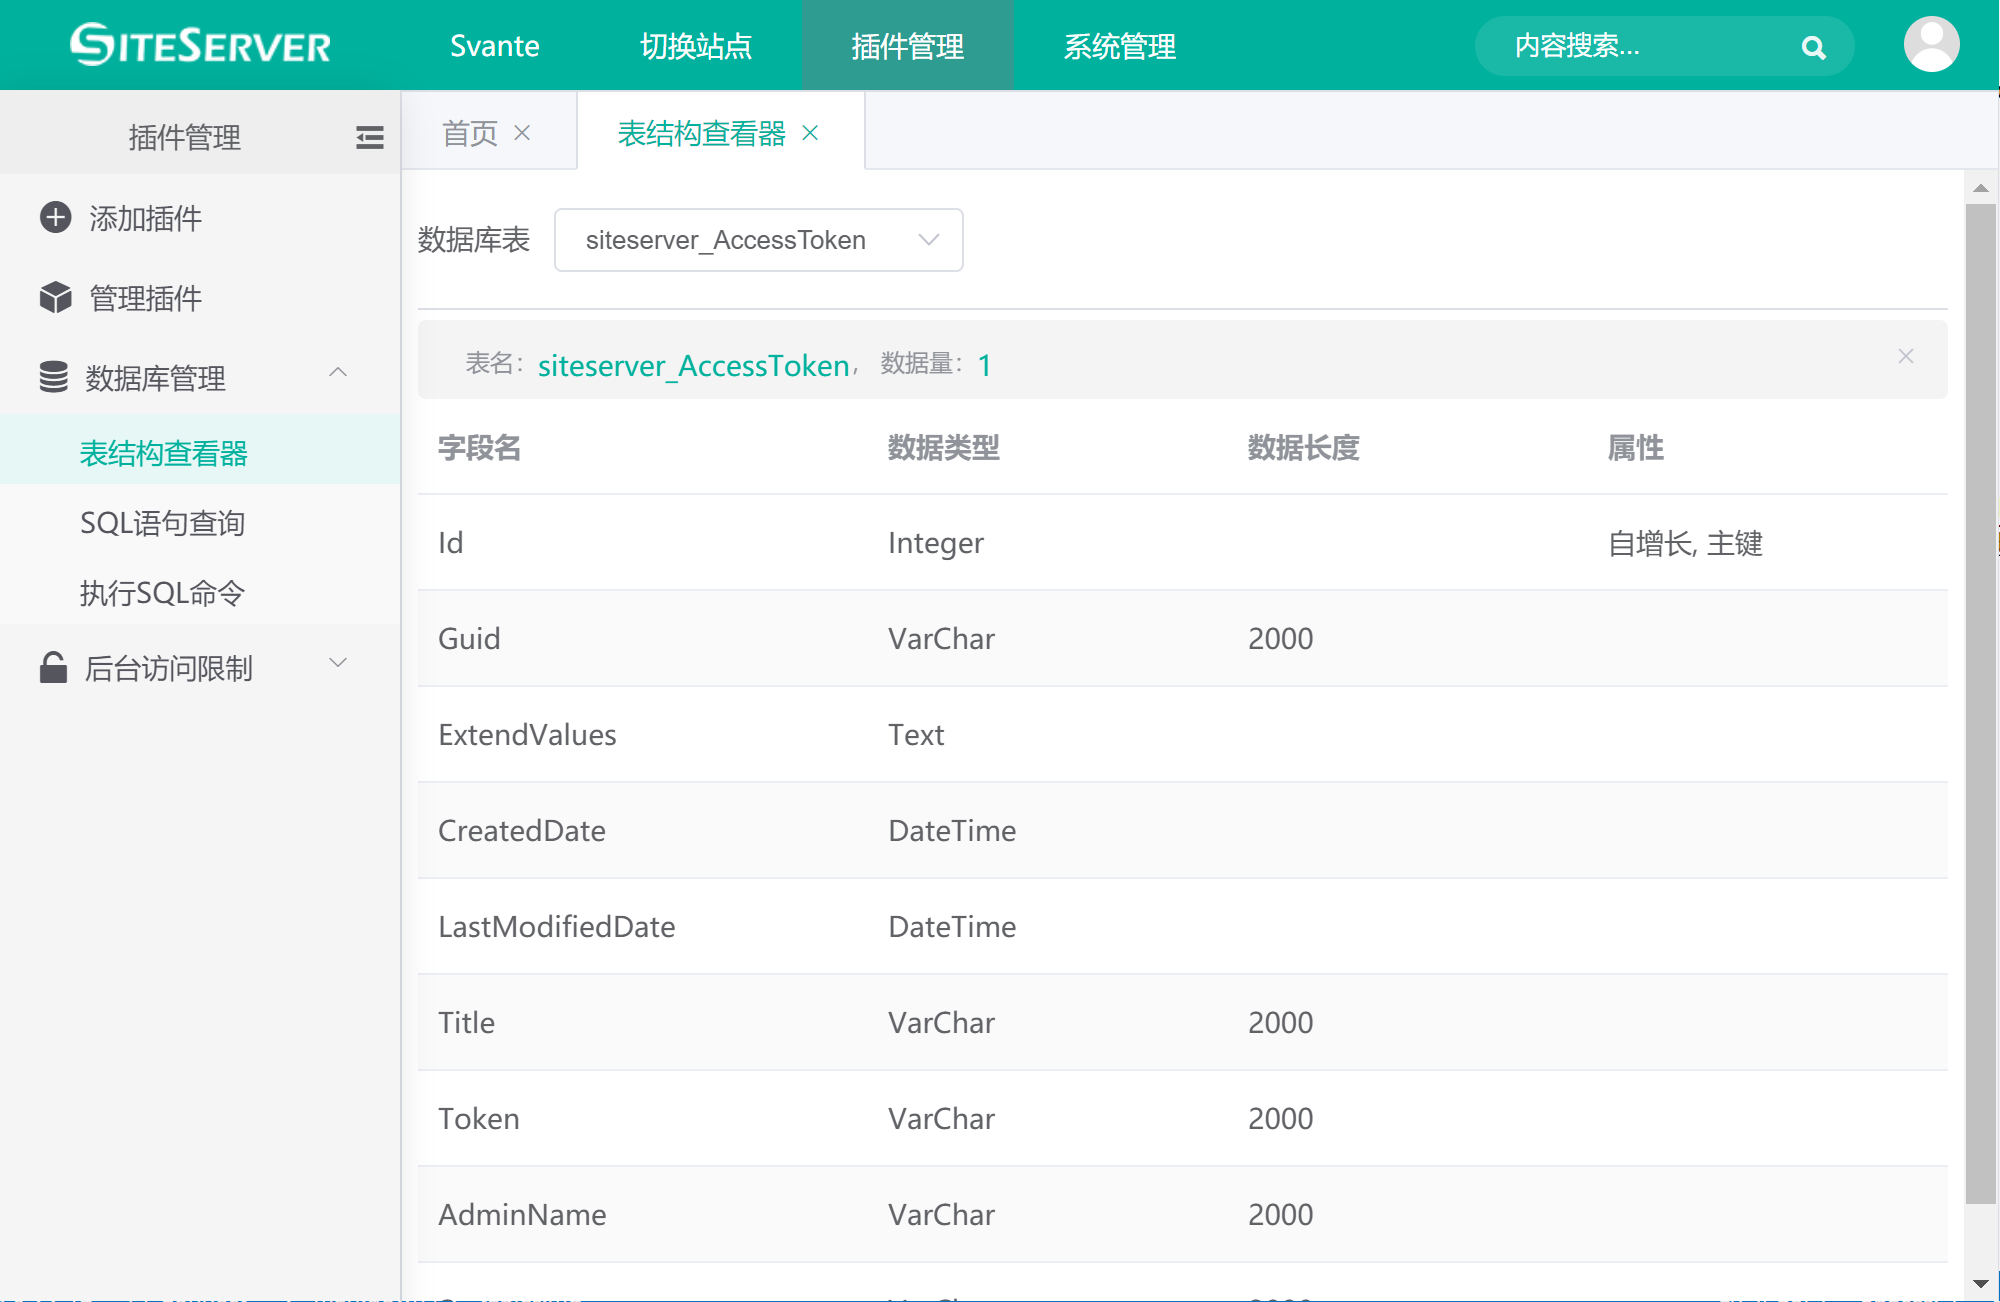
Task: Expand the 后台访问限制 menu chevron
Action: point(338,662)
